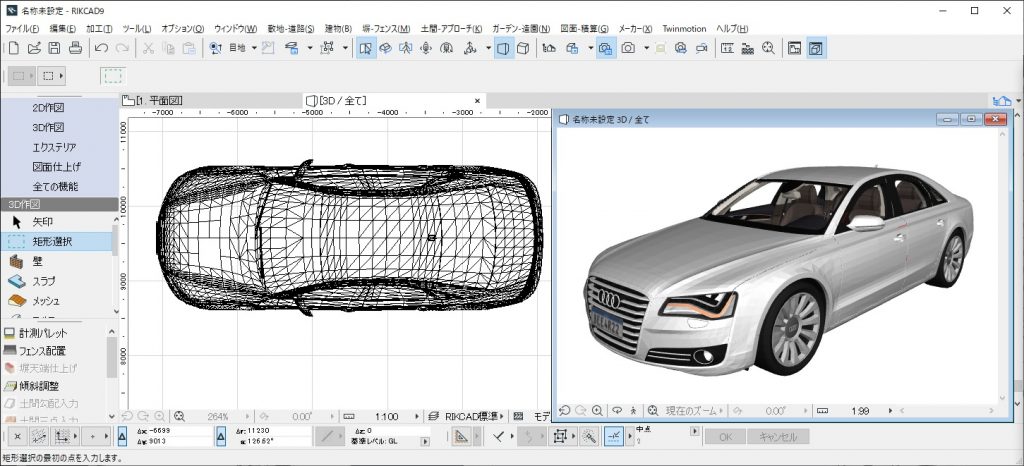The height and width of the screenshot is (466, 1024).
Task: Click fit-to-window icon in floor plan footer
Action: [x=180, y=416]
